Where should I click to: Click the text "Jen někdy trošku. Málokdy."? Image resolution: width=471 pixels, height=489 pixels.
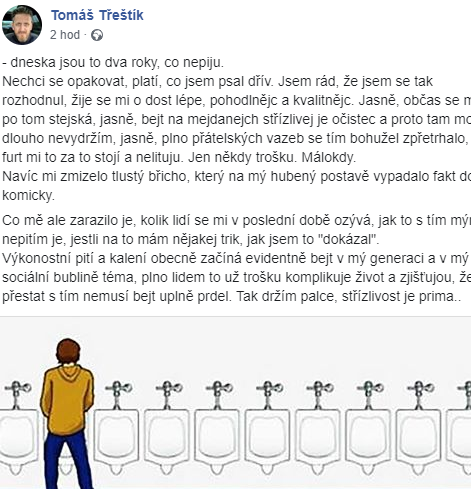click(x=272, y=157)
